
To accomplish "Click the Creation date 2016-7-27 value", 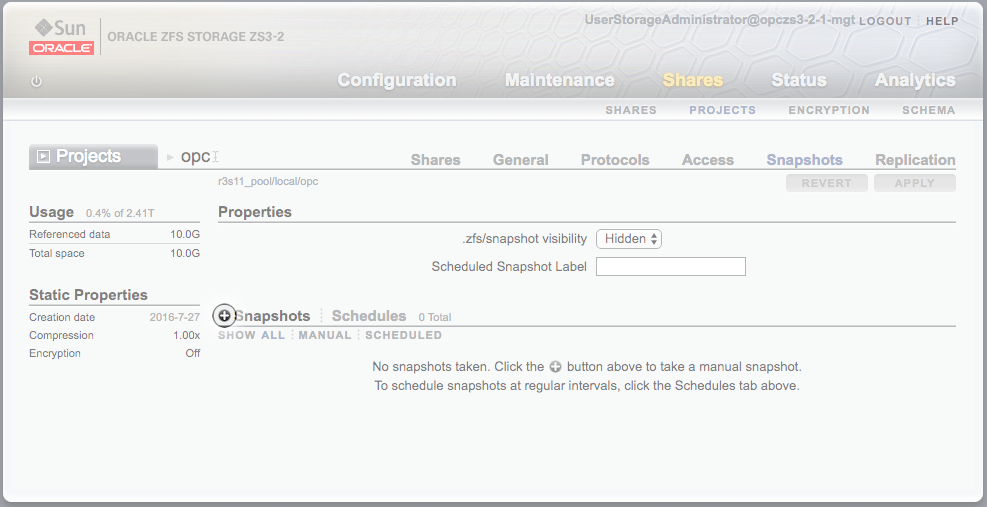I will 174,317.
